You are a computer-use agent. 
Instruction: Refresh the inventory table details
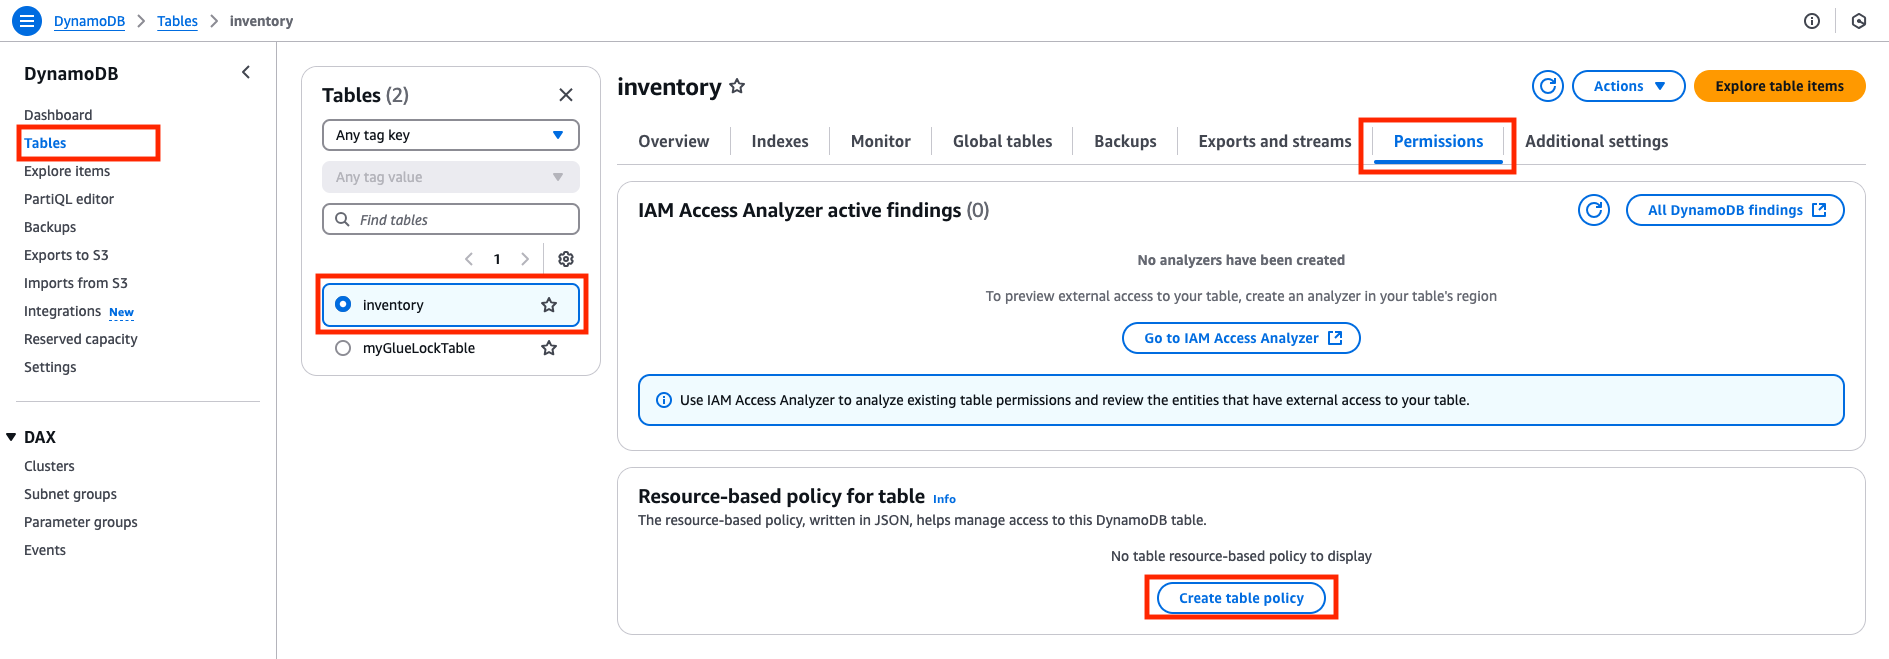click(x=1547, y=86)
